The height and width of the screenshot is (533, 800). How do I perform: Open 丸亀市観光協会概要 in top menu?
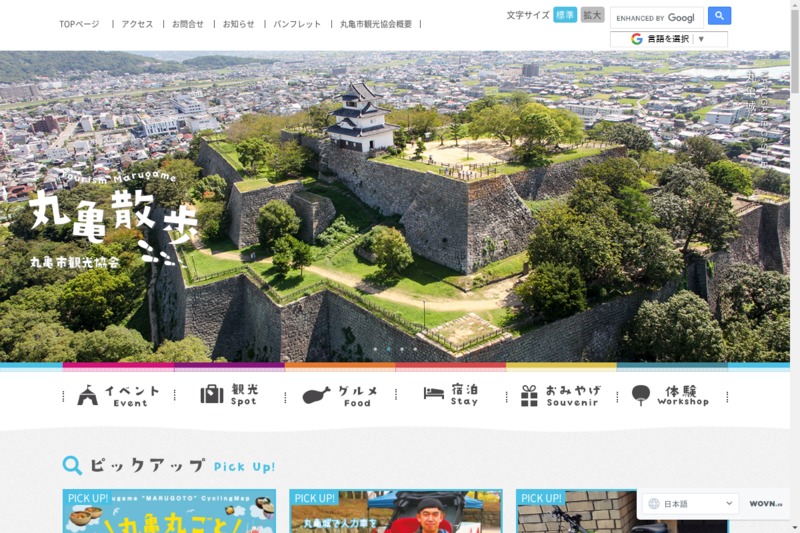coord(375,24)
